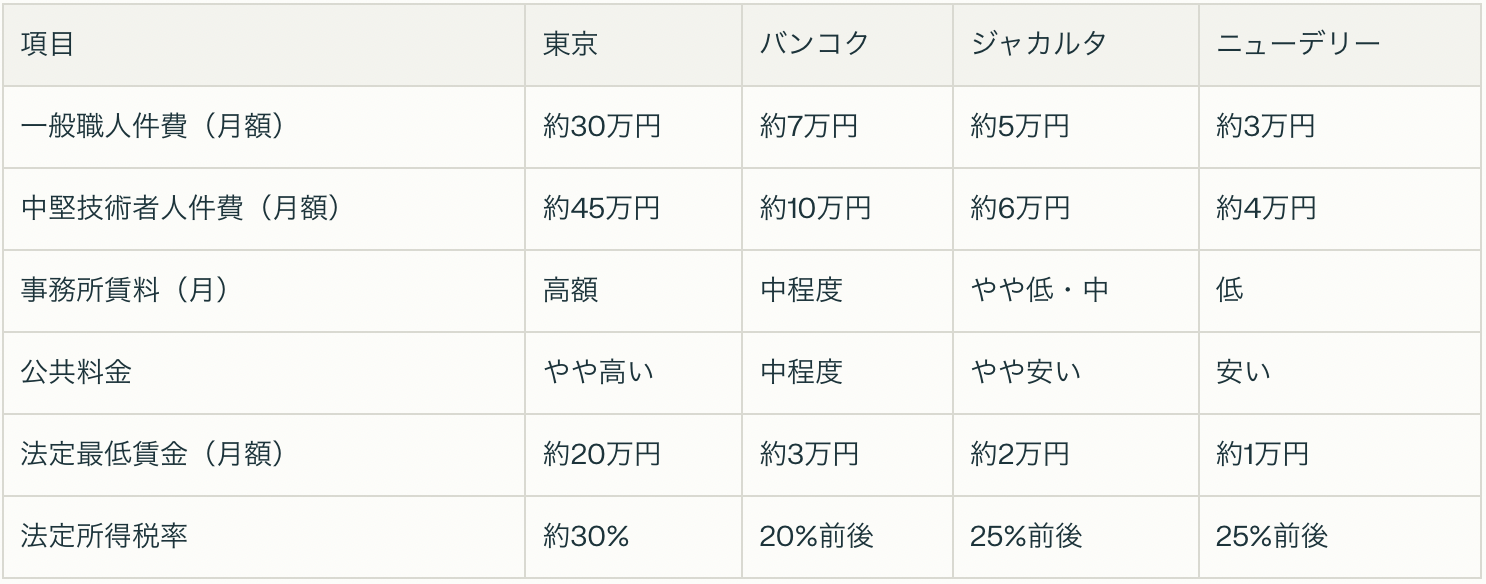Click the 項目 column header
Screen dimensions: 1486x584
point(48,45)
